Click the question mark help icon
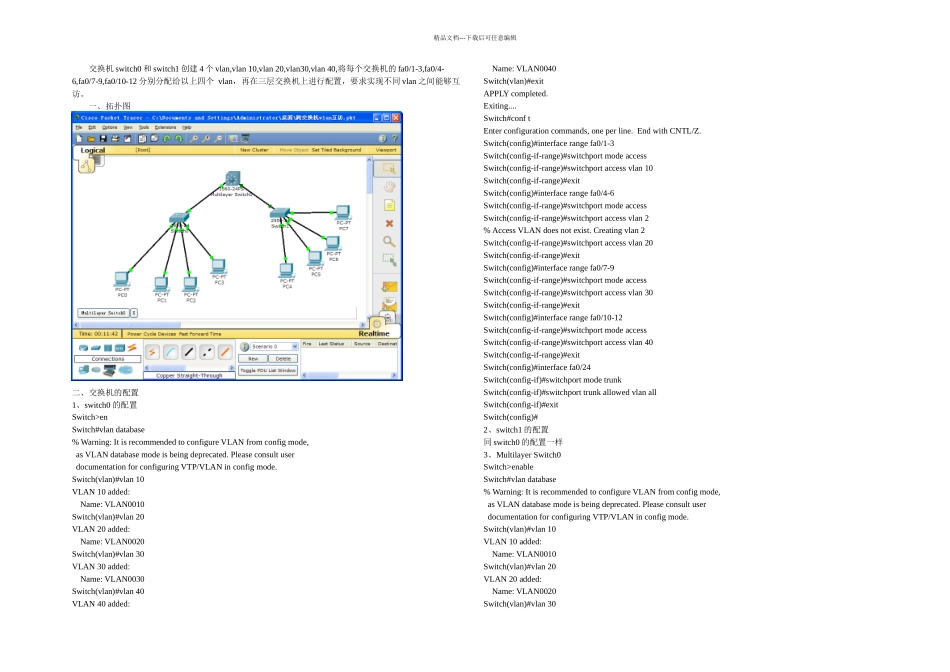Image resolution: width=950 pixels, height=672 pixels. (394, 139)
